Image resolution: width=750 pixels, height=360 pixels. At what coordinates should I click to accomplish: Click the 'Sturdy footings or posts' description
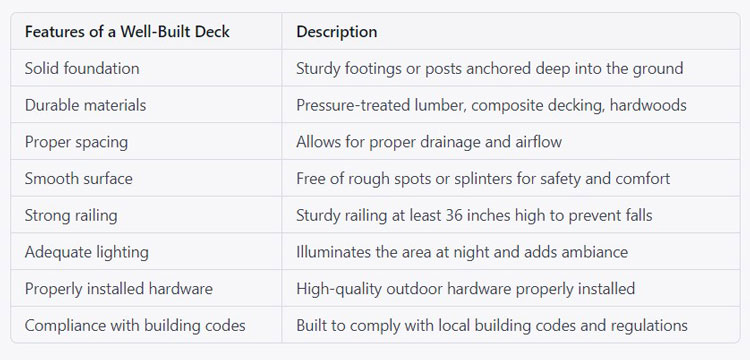point(490,68)
